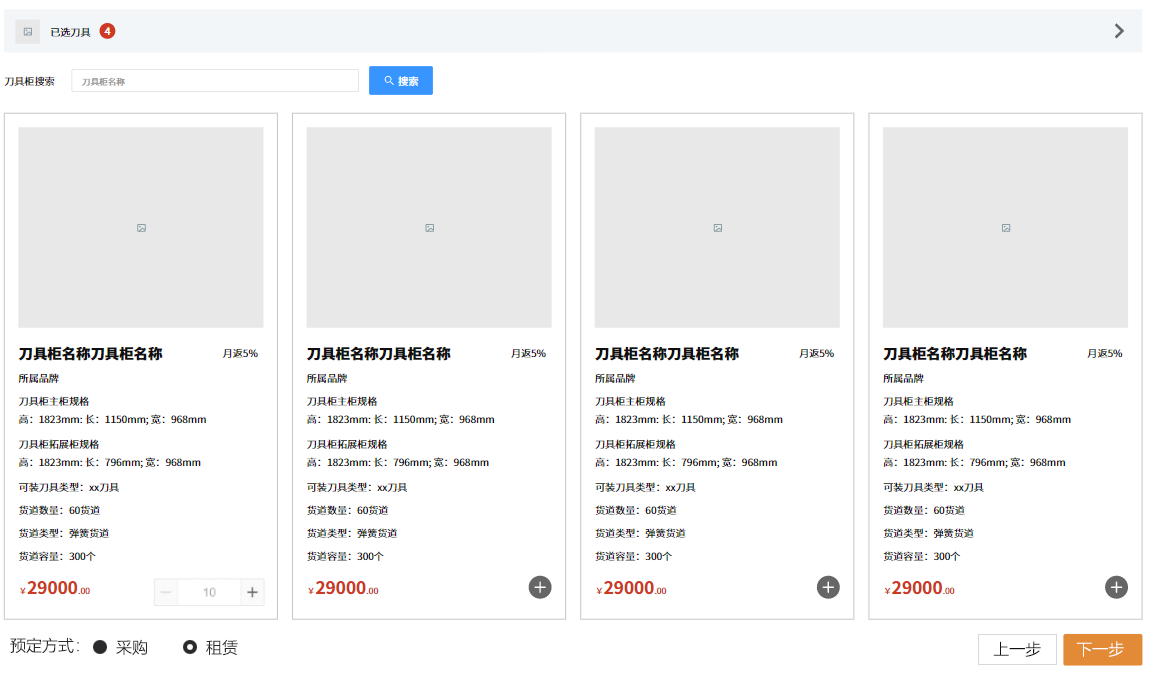Click the plus icon on fourth cabinet card
This screenshot has height=674, width=1152.
tap(1116, 587)
